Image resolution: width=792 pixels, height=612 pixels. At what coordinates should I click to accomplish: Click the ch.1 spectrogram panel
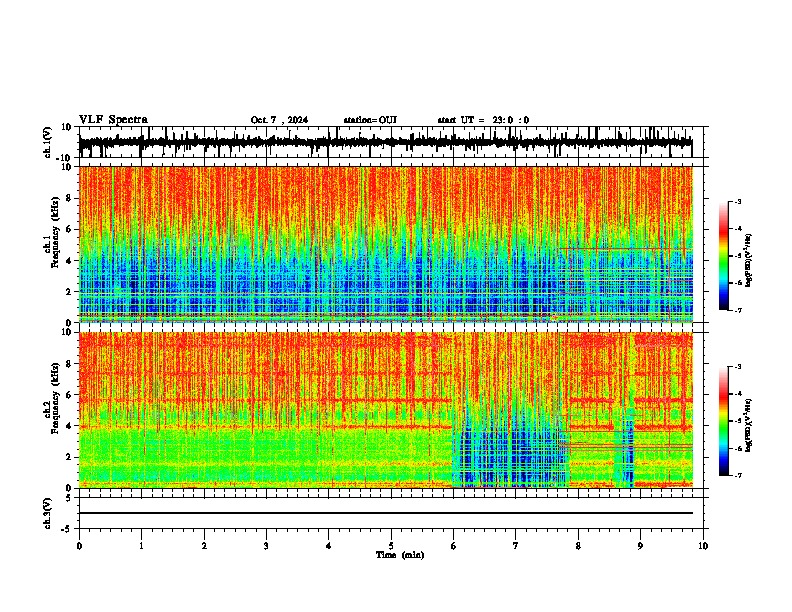(385, 244)
